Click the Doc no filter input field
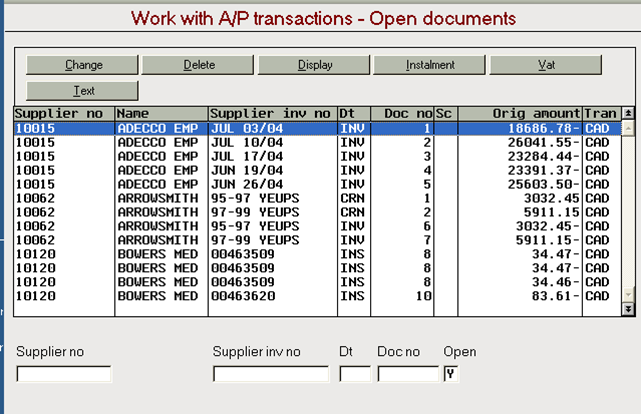This screenshot has height=414, width=641. 408,374
